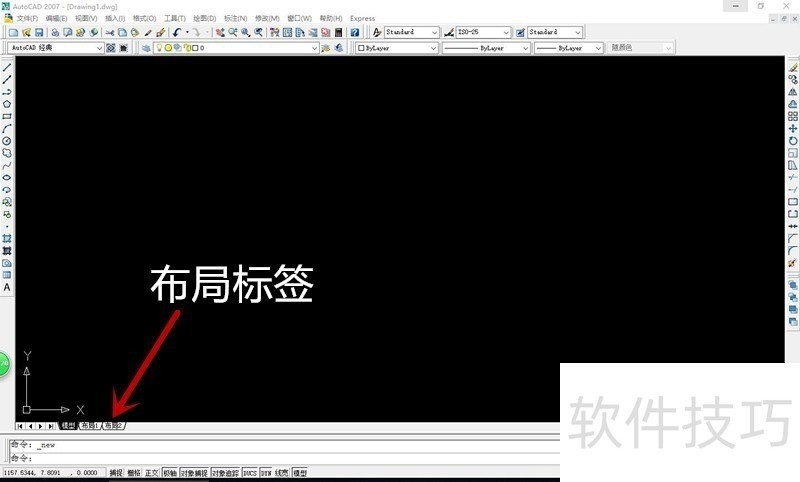800x482 pixels.
Task: Select the Rectangle draw tool
Action: tap(7, 116)
